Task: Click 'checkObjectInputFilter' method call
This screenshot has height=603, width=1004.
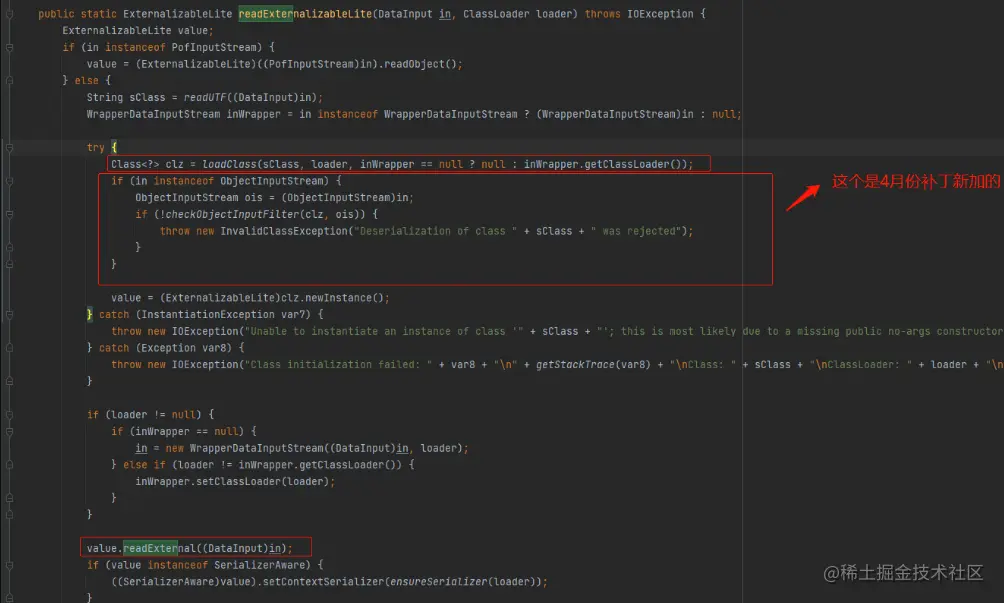Action: click(232, 214)
